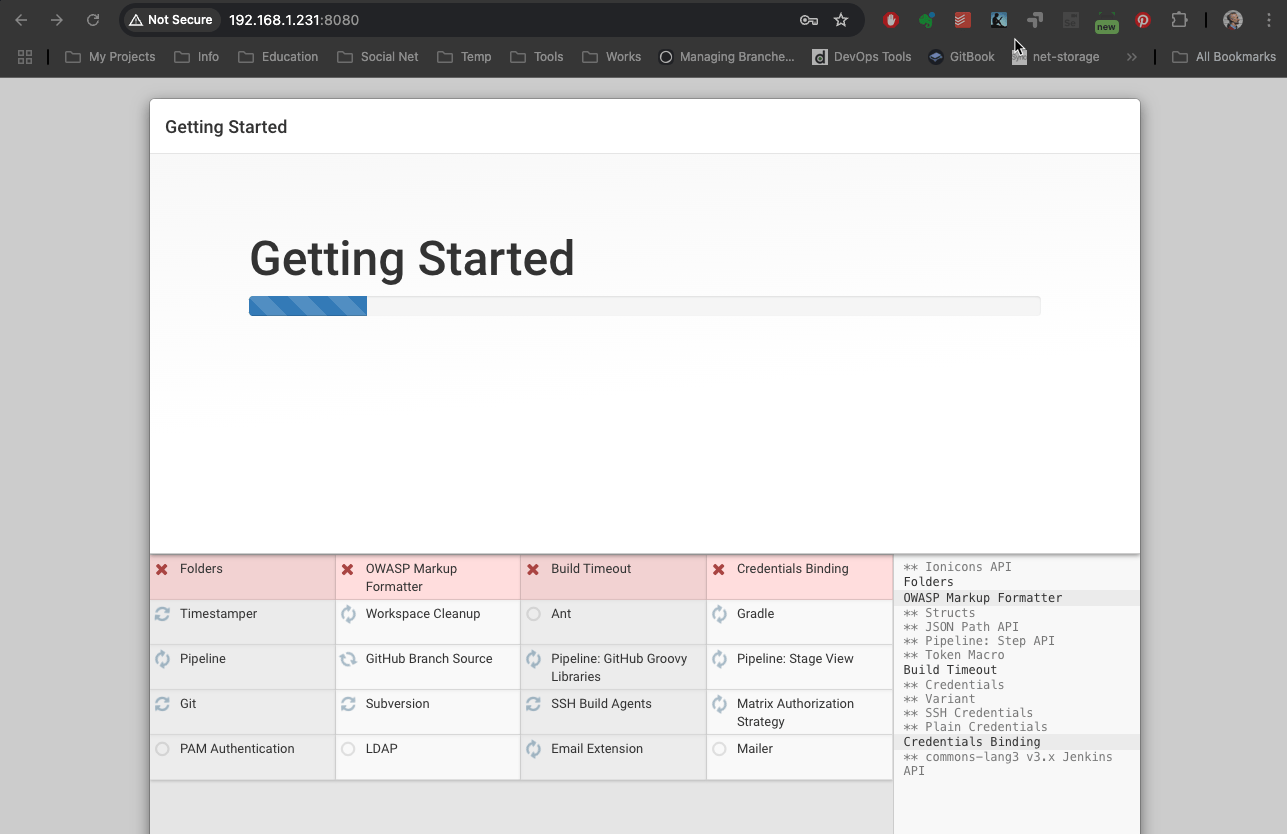Click the saved passwords key icon

(x=808, y=20)
